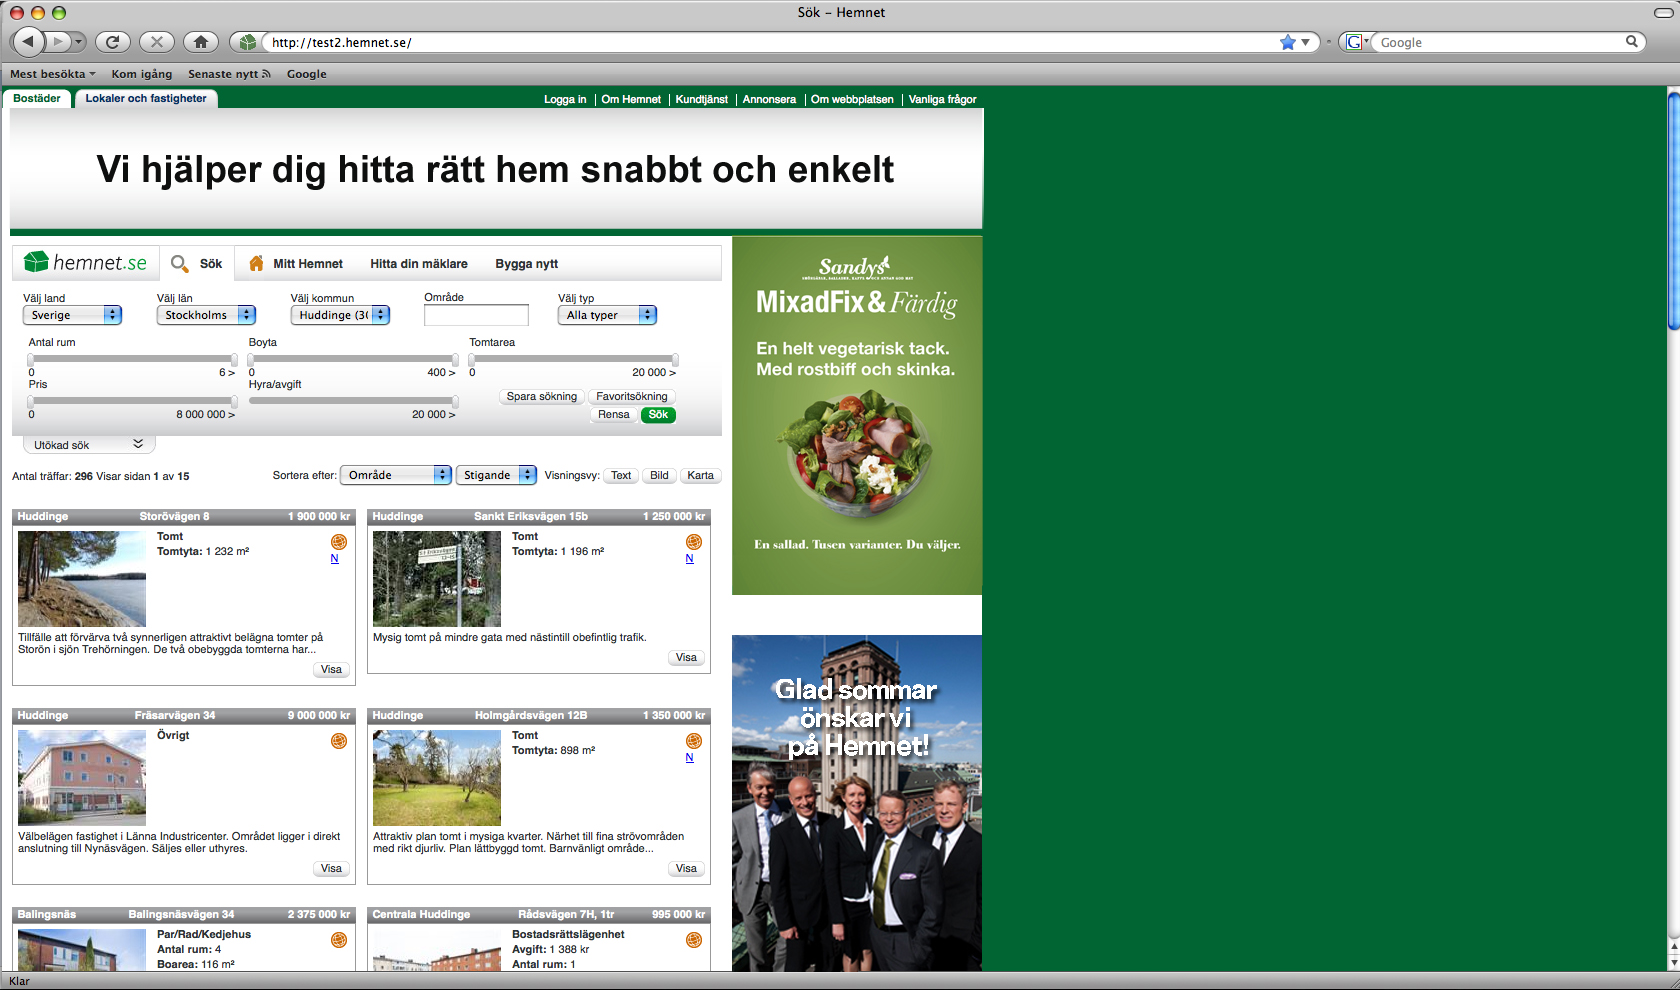Open Senaste nytt feed bookmark
1680x990 pixels.
tap(229, 74)
